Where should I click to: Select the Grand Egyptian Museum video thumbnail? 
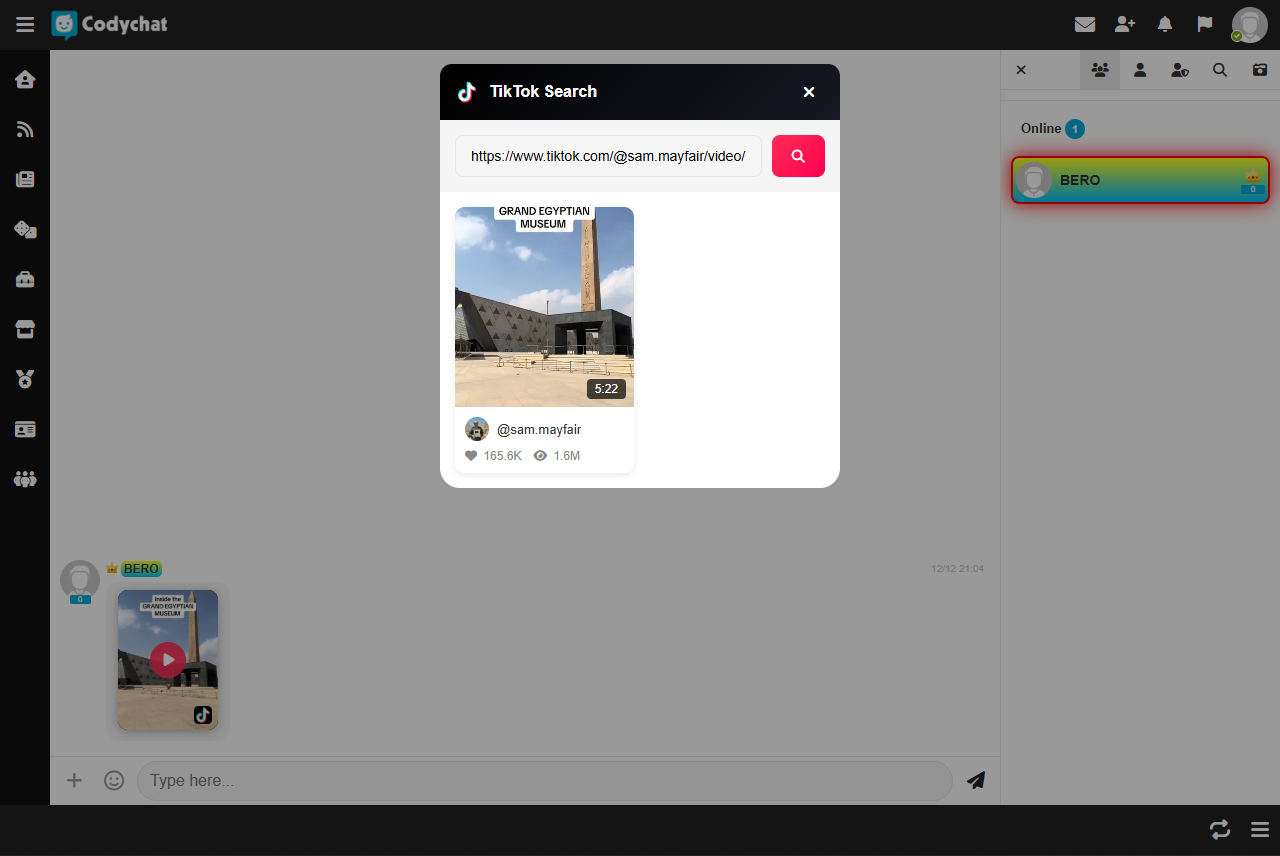pyautogui.click(x=544, y=306)
